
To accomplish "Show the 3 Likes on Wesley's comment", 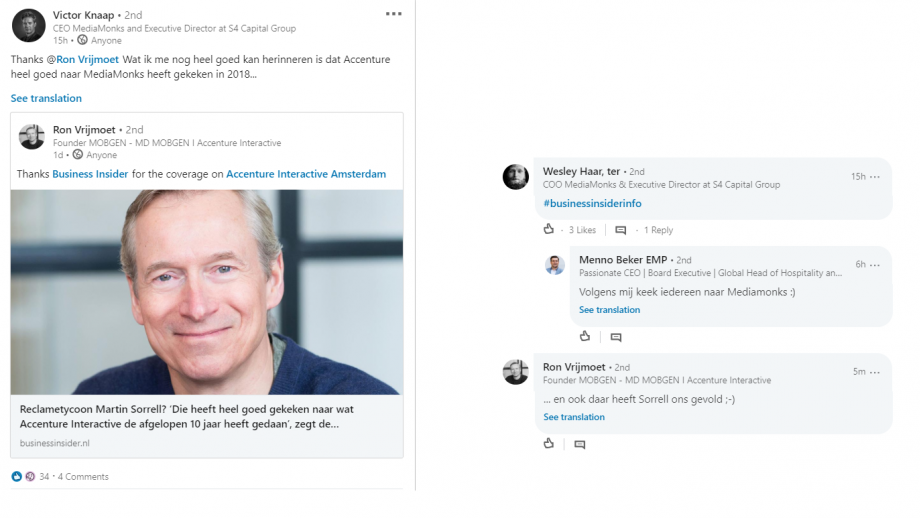I will [x=582, y=230].
